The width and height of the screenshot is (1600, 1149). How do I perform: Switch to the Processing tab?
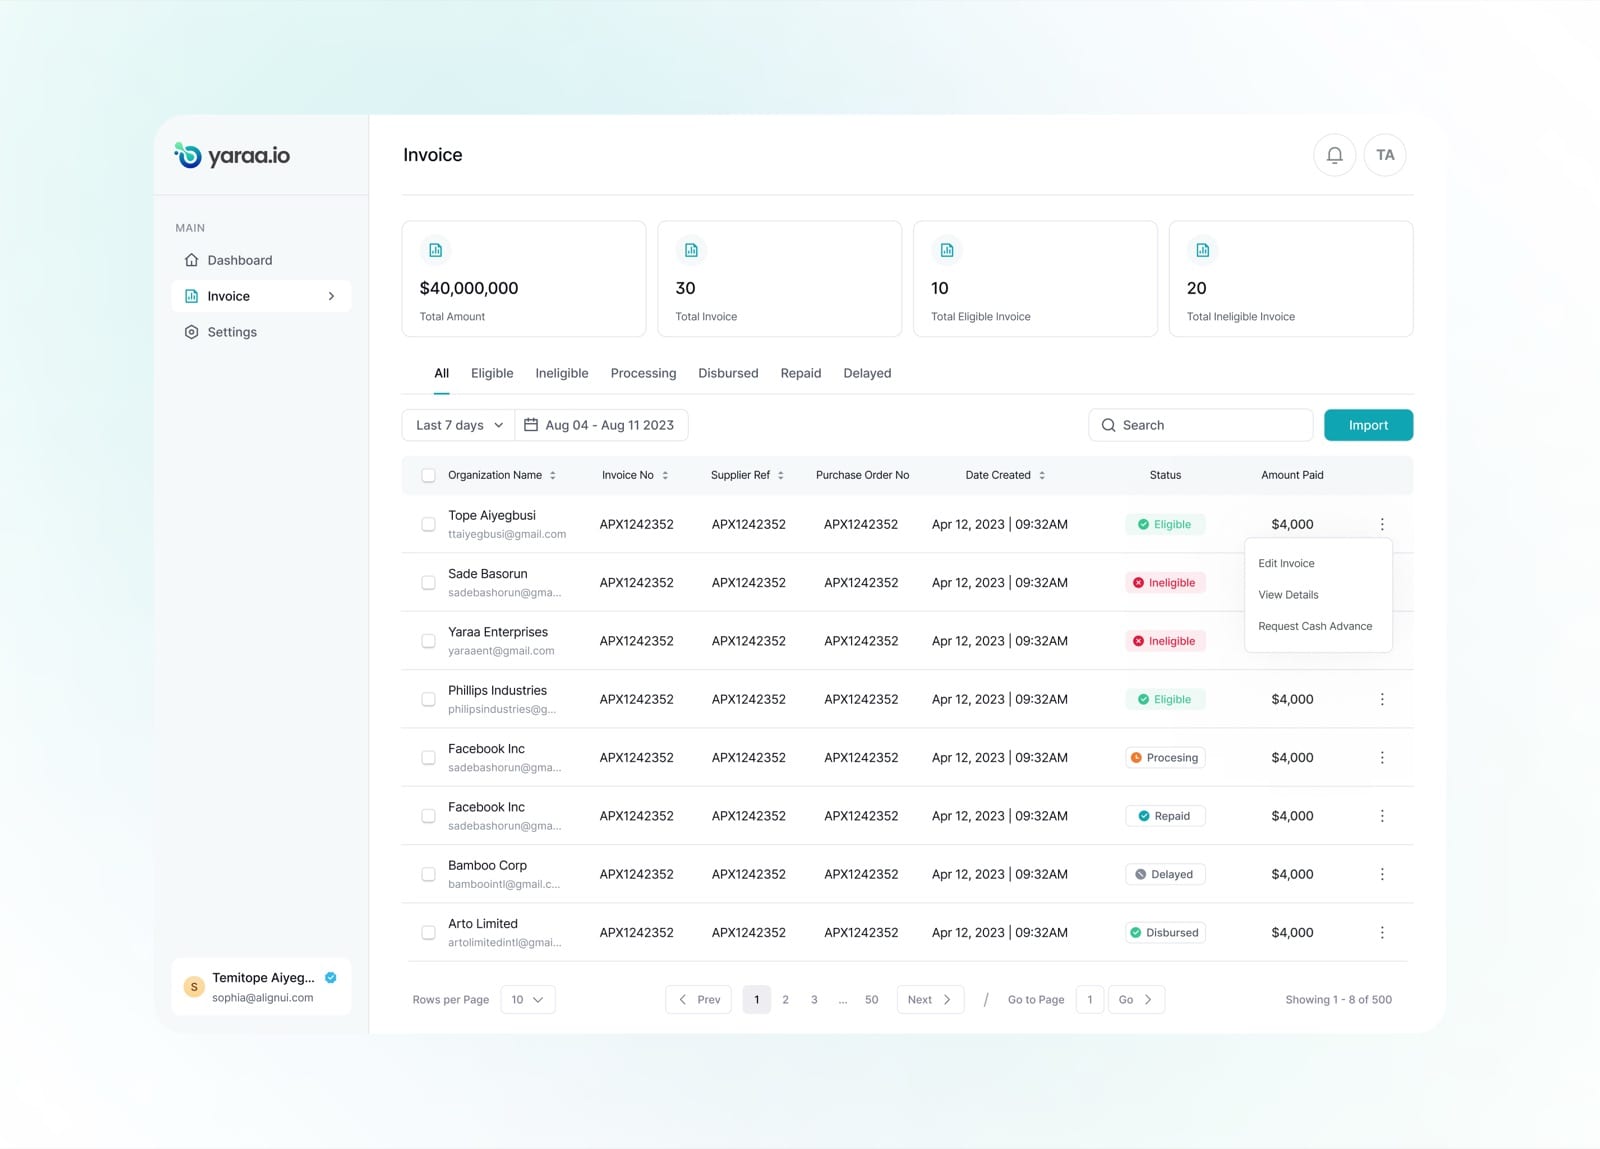tap(643, 373)
